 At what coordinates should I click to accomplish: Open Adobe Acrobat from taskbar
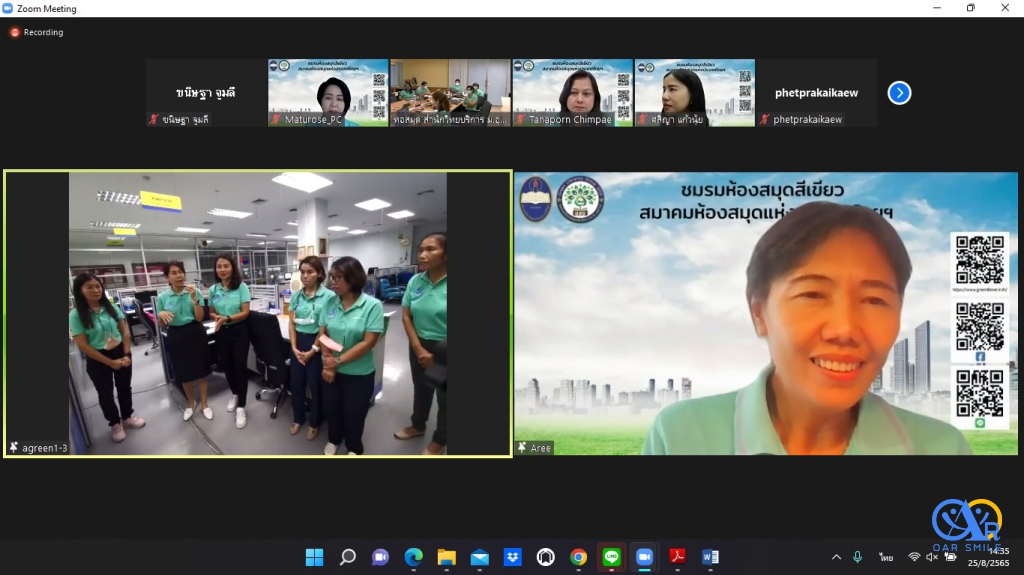pos(677,557)
